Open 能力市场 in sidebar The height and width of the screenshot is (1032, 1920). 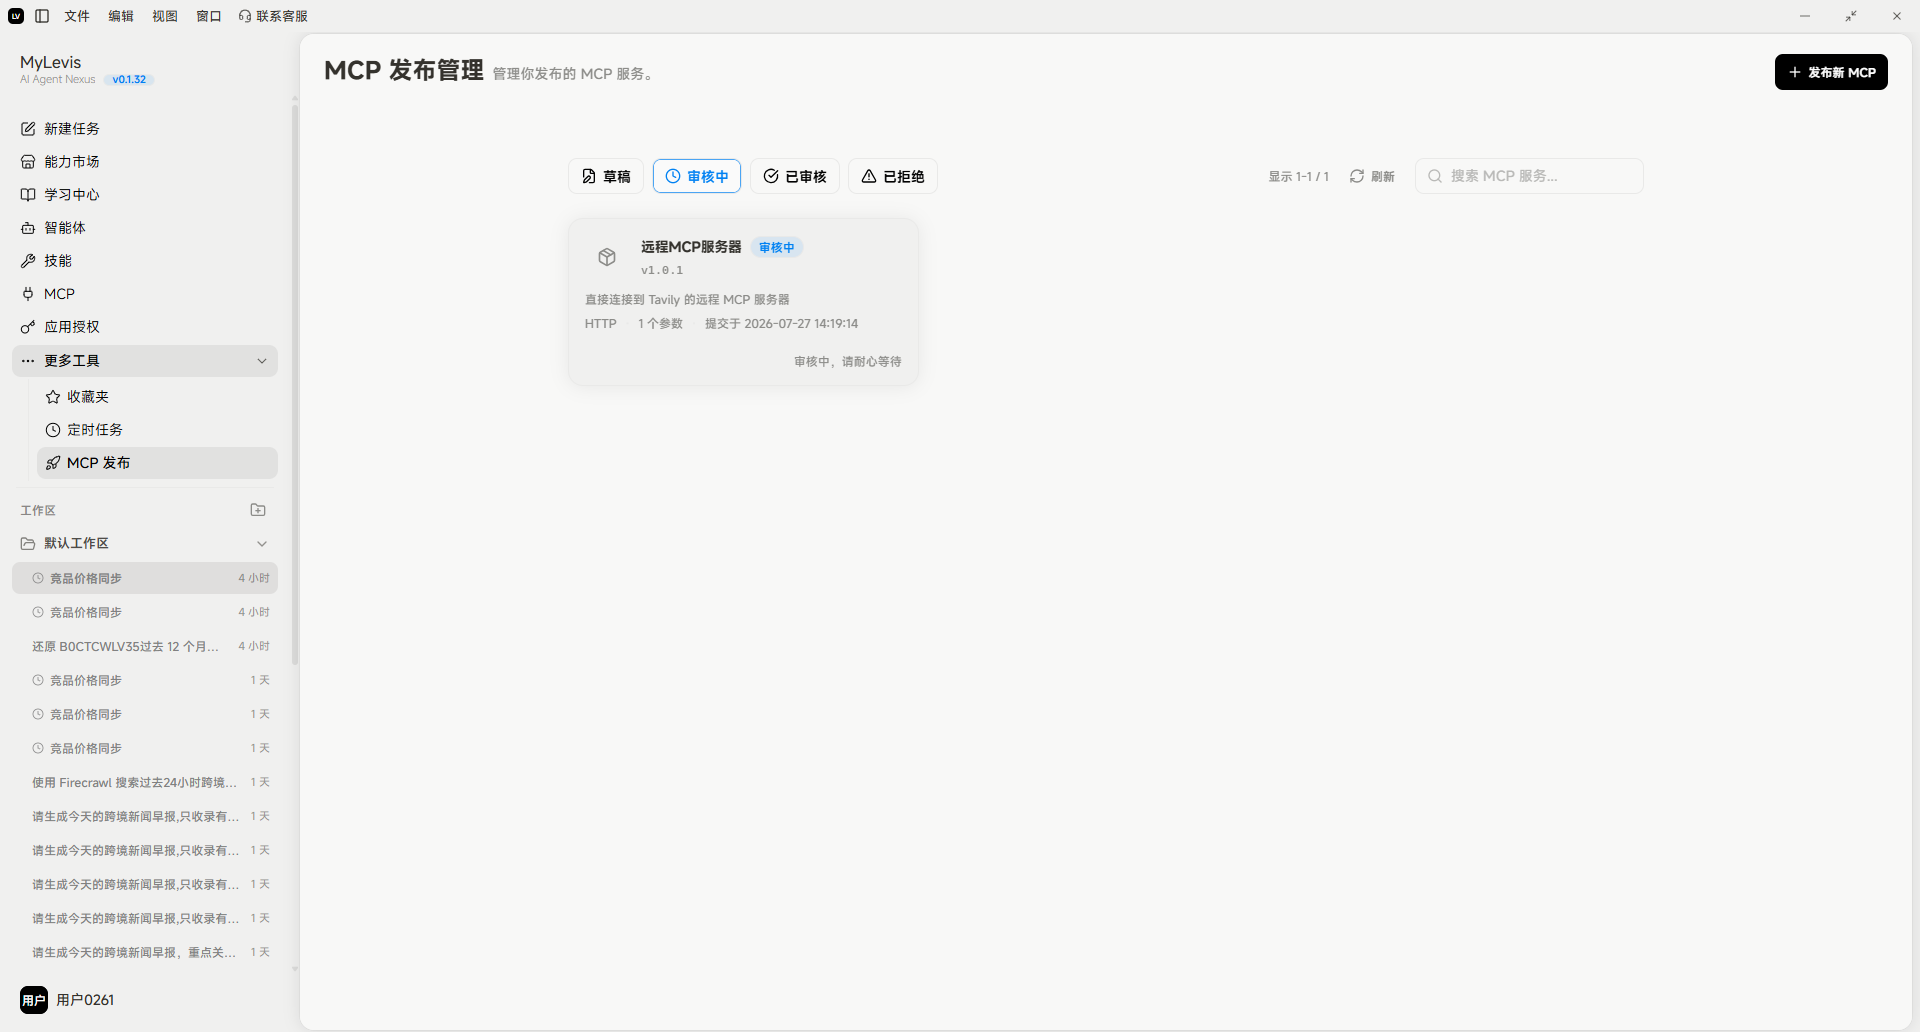(x=145, y=162)
